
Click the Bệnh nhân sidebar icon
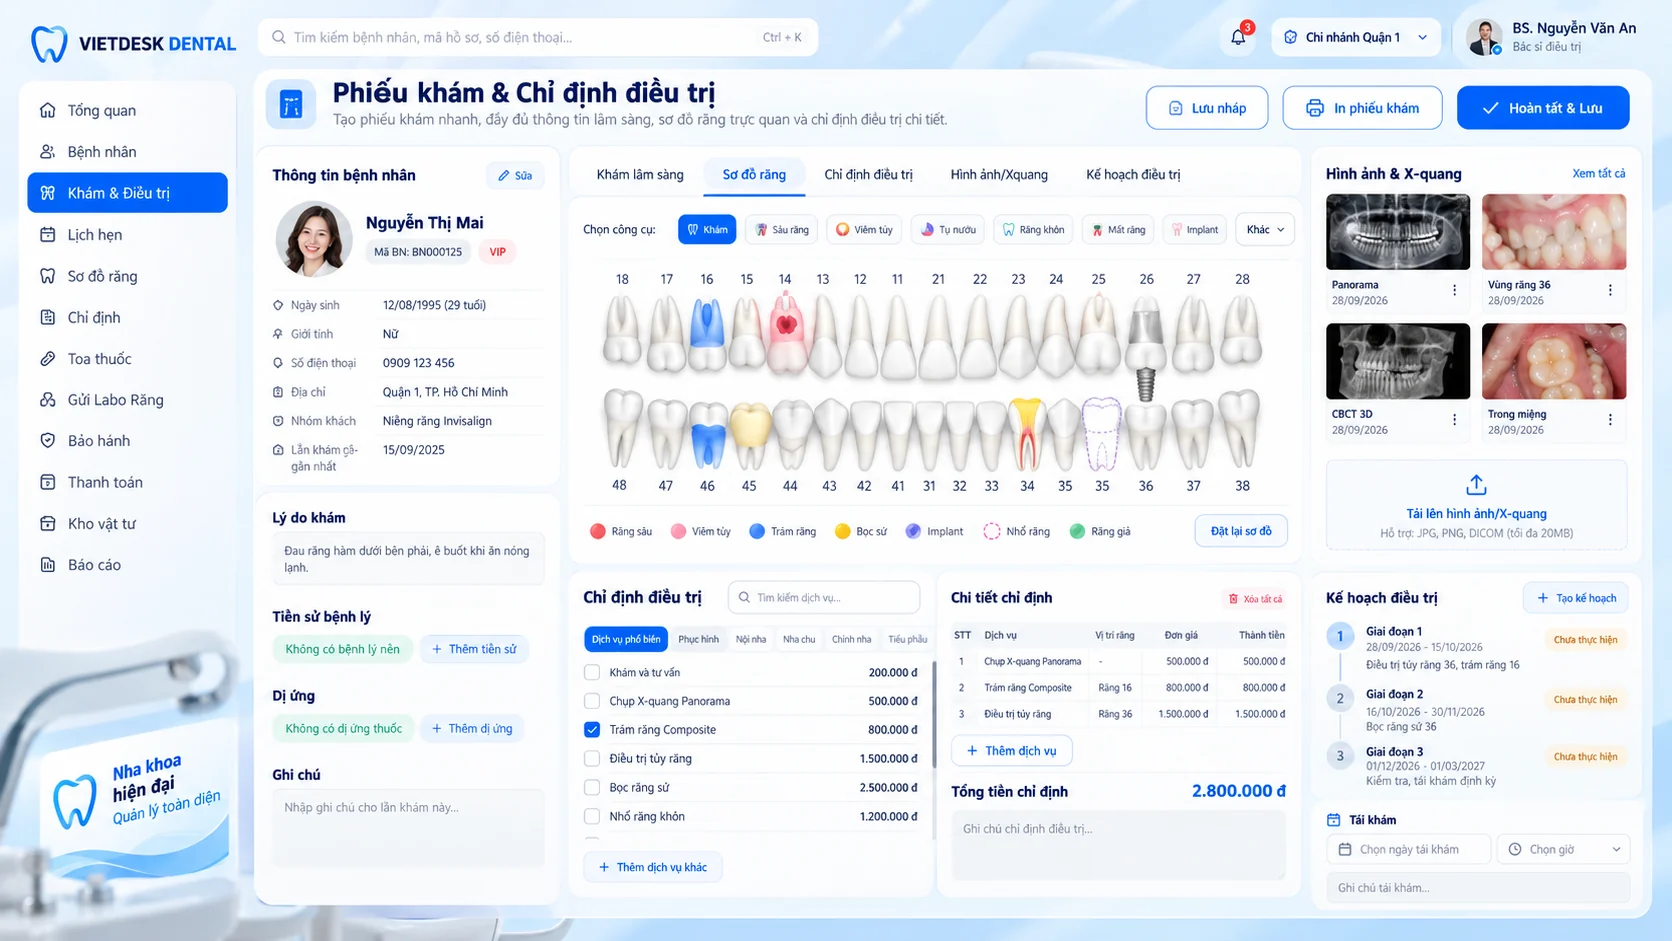coord(47,152)
